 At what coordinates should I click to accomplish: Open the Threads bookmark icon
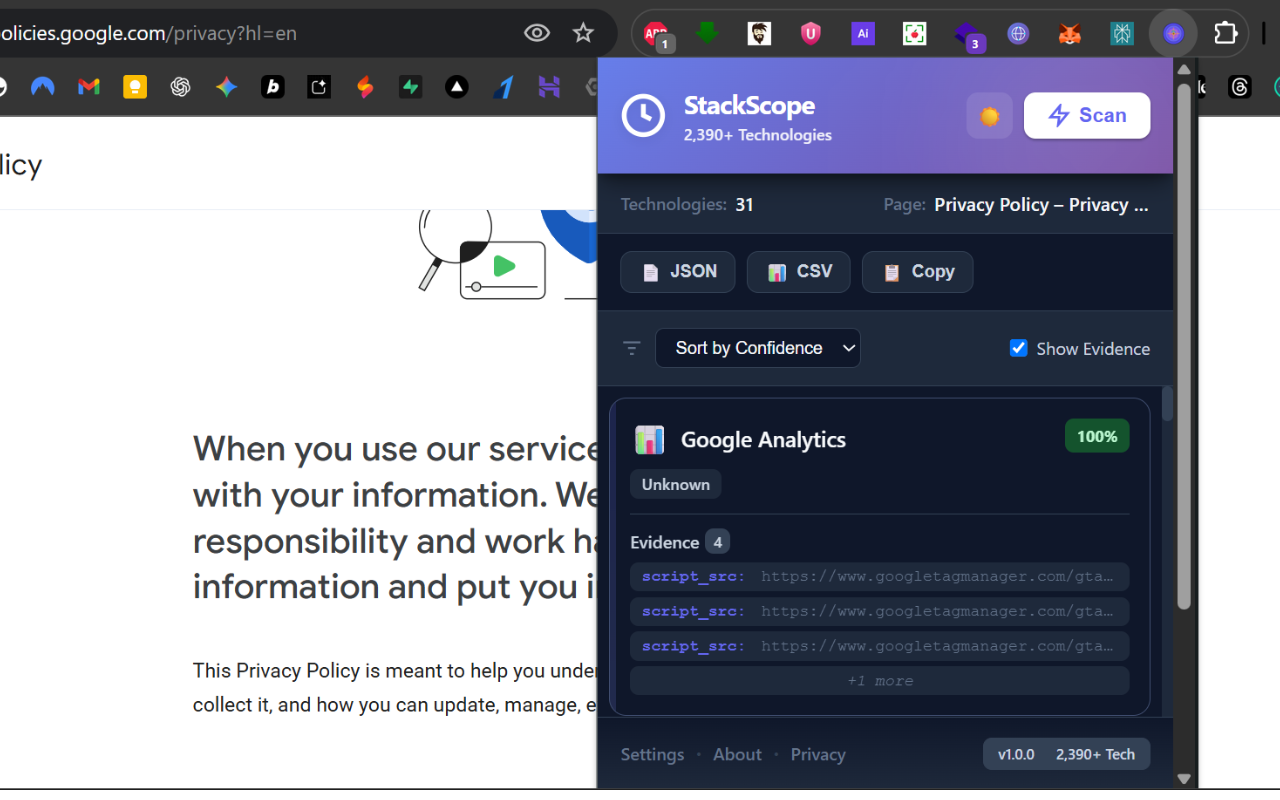coord(1240,87)
